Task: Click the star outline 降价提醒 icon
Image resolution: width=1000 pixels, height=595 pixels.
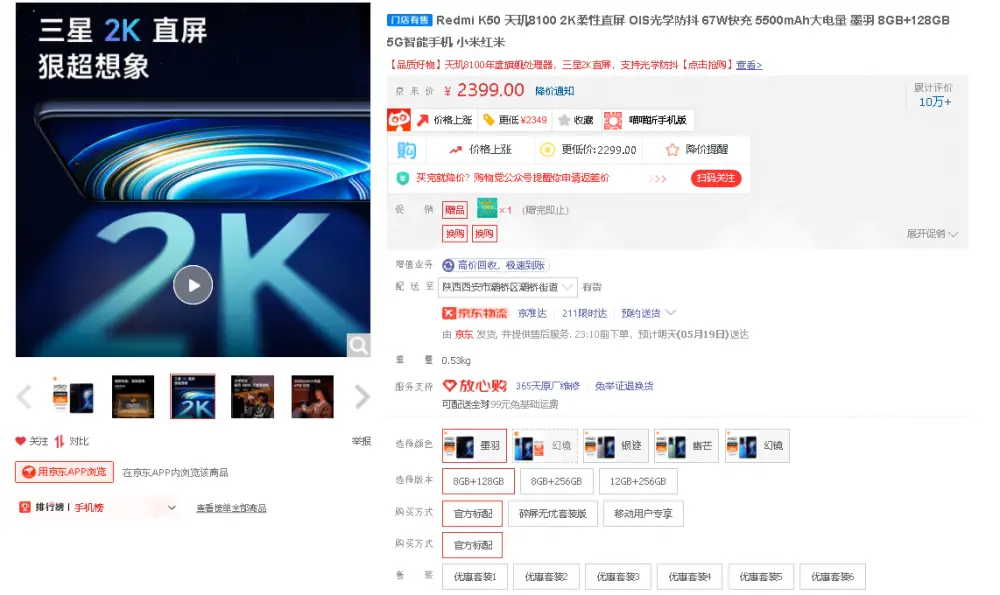Action: (x=672, y=150)
